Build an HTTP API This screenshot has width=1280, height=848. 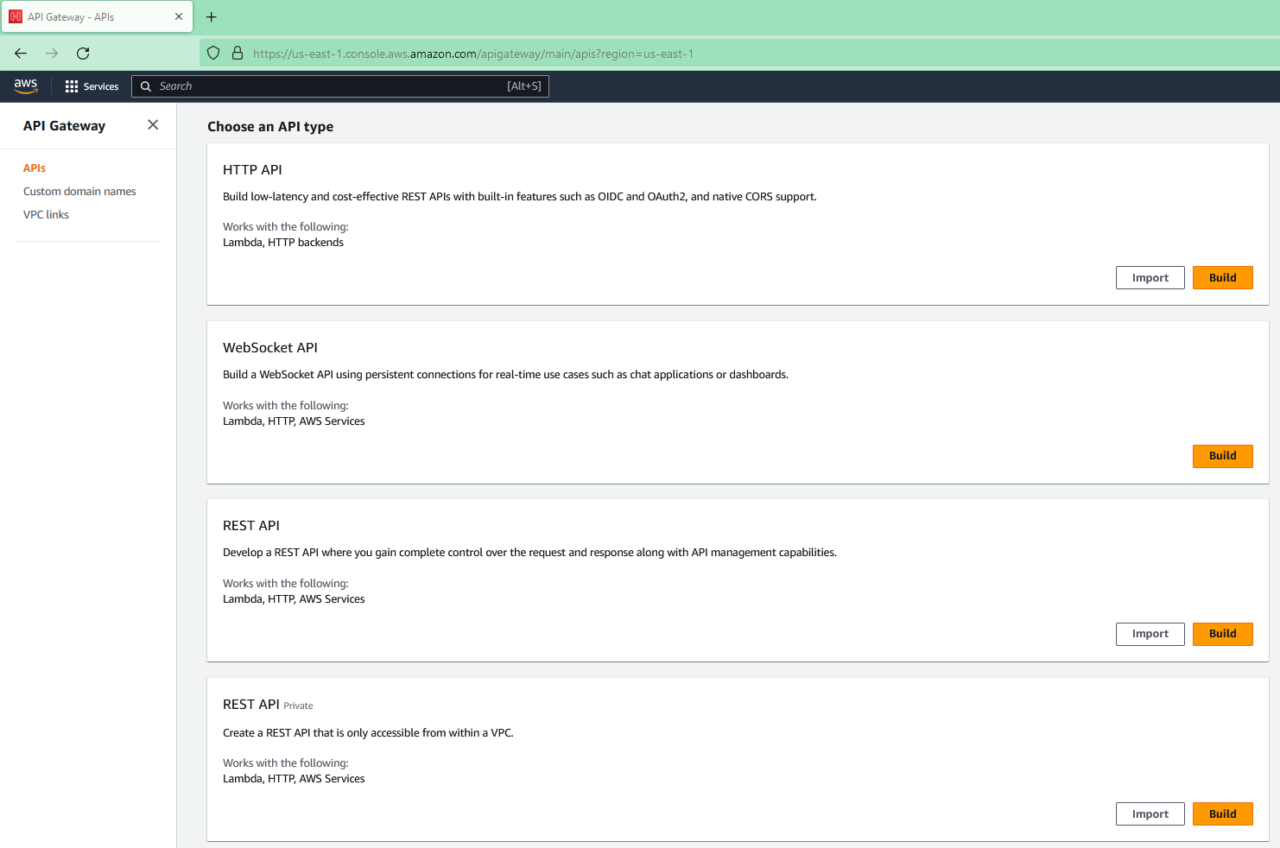click(1222, 278)
